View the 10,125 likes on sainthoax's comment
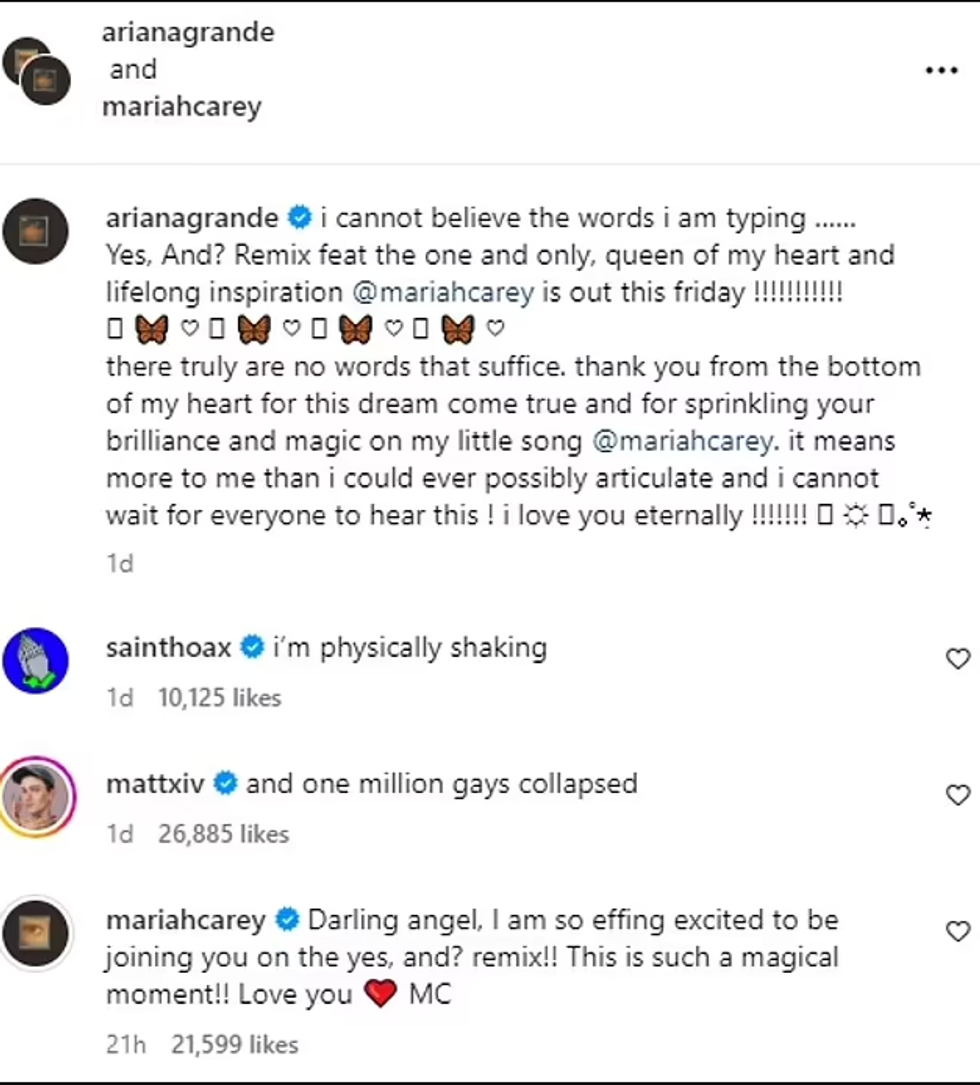The width and height of the screenshot is (980, 1085). [x=220, y=697]
